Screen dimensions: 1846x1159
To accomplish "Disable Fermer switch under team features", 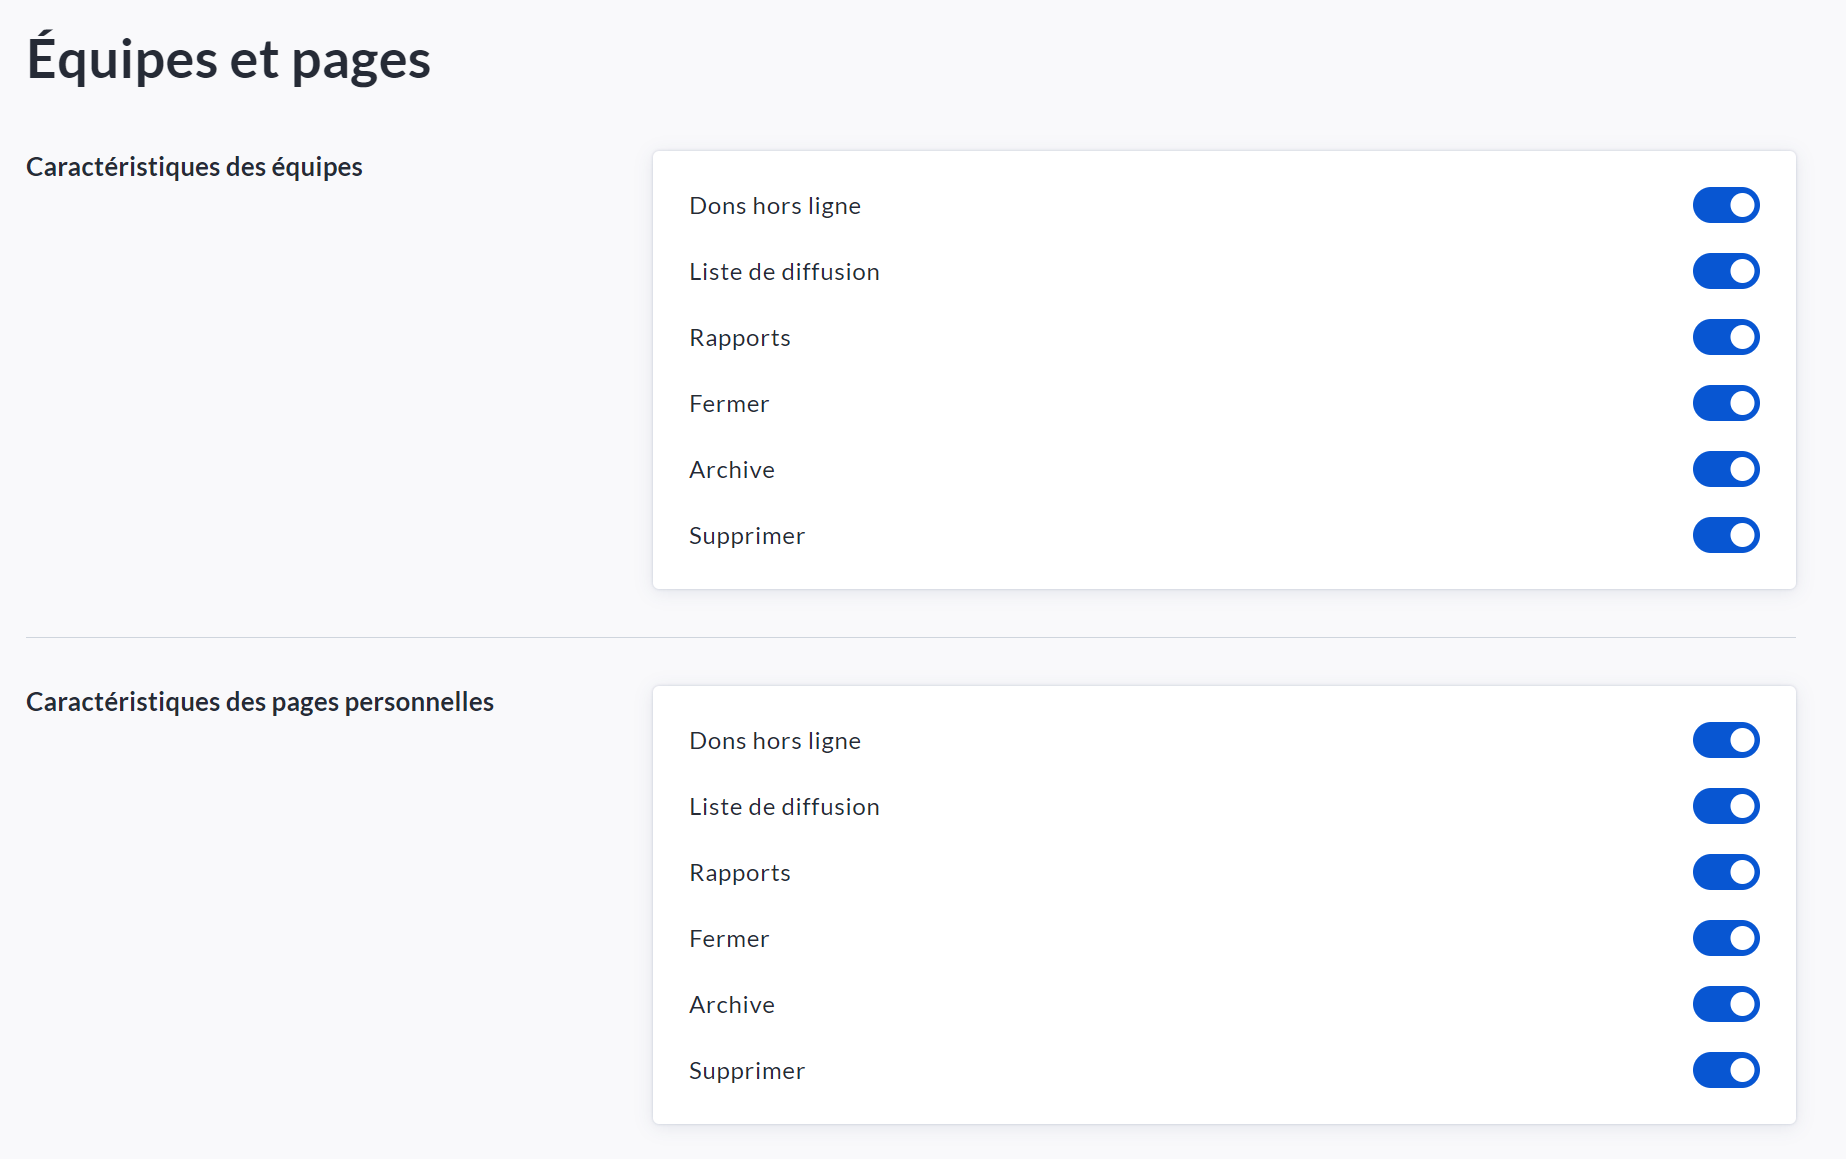I will point(1725,403).
